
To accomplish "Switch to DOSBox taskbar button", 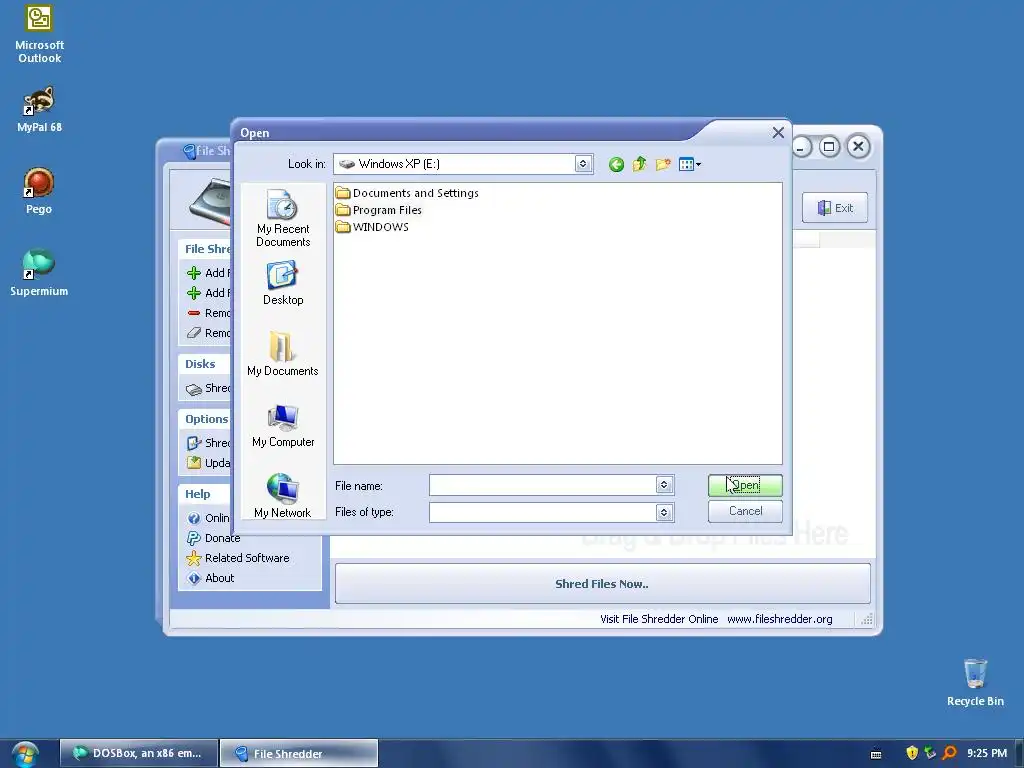I will tap(139, 753).
